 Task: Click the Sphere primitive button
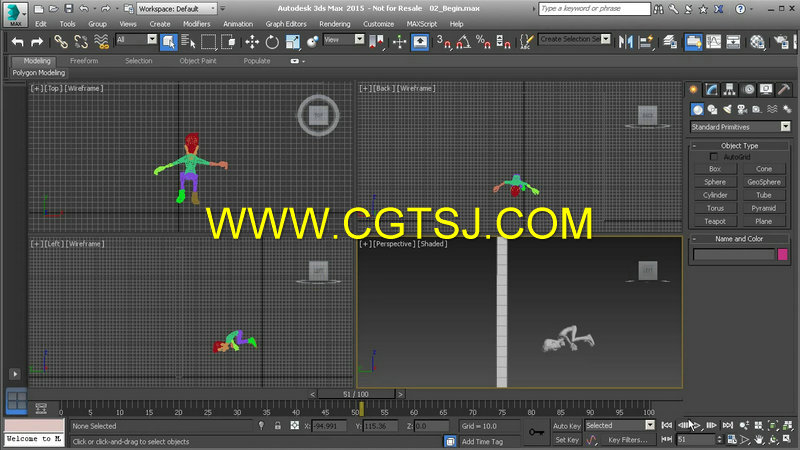click(715, 182)
